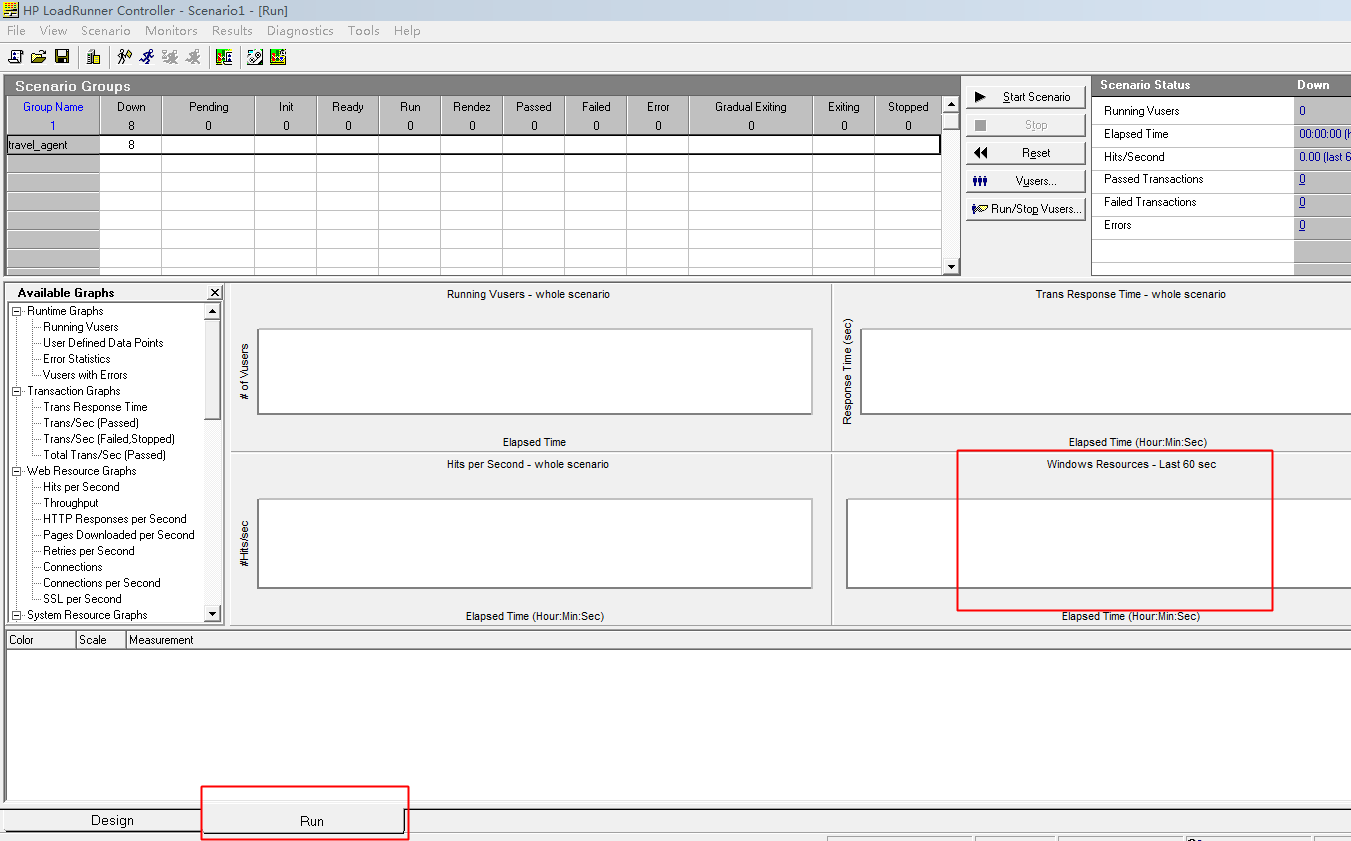Click the Gradual Exiting column header
Image resolution: width=1351 pixels, height=841 pixels.
tap(751, 107)
